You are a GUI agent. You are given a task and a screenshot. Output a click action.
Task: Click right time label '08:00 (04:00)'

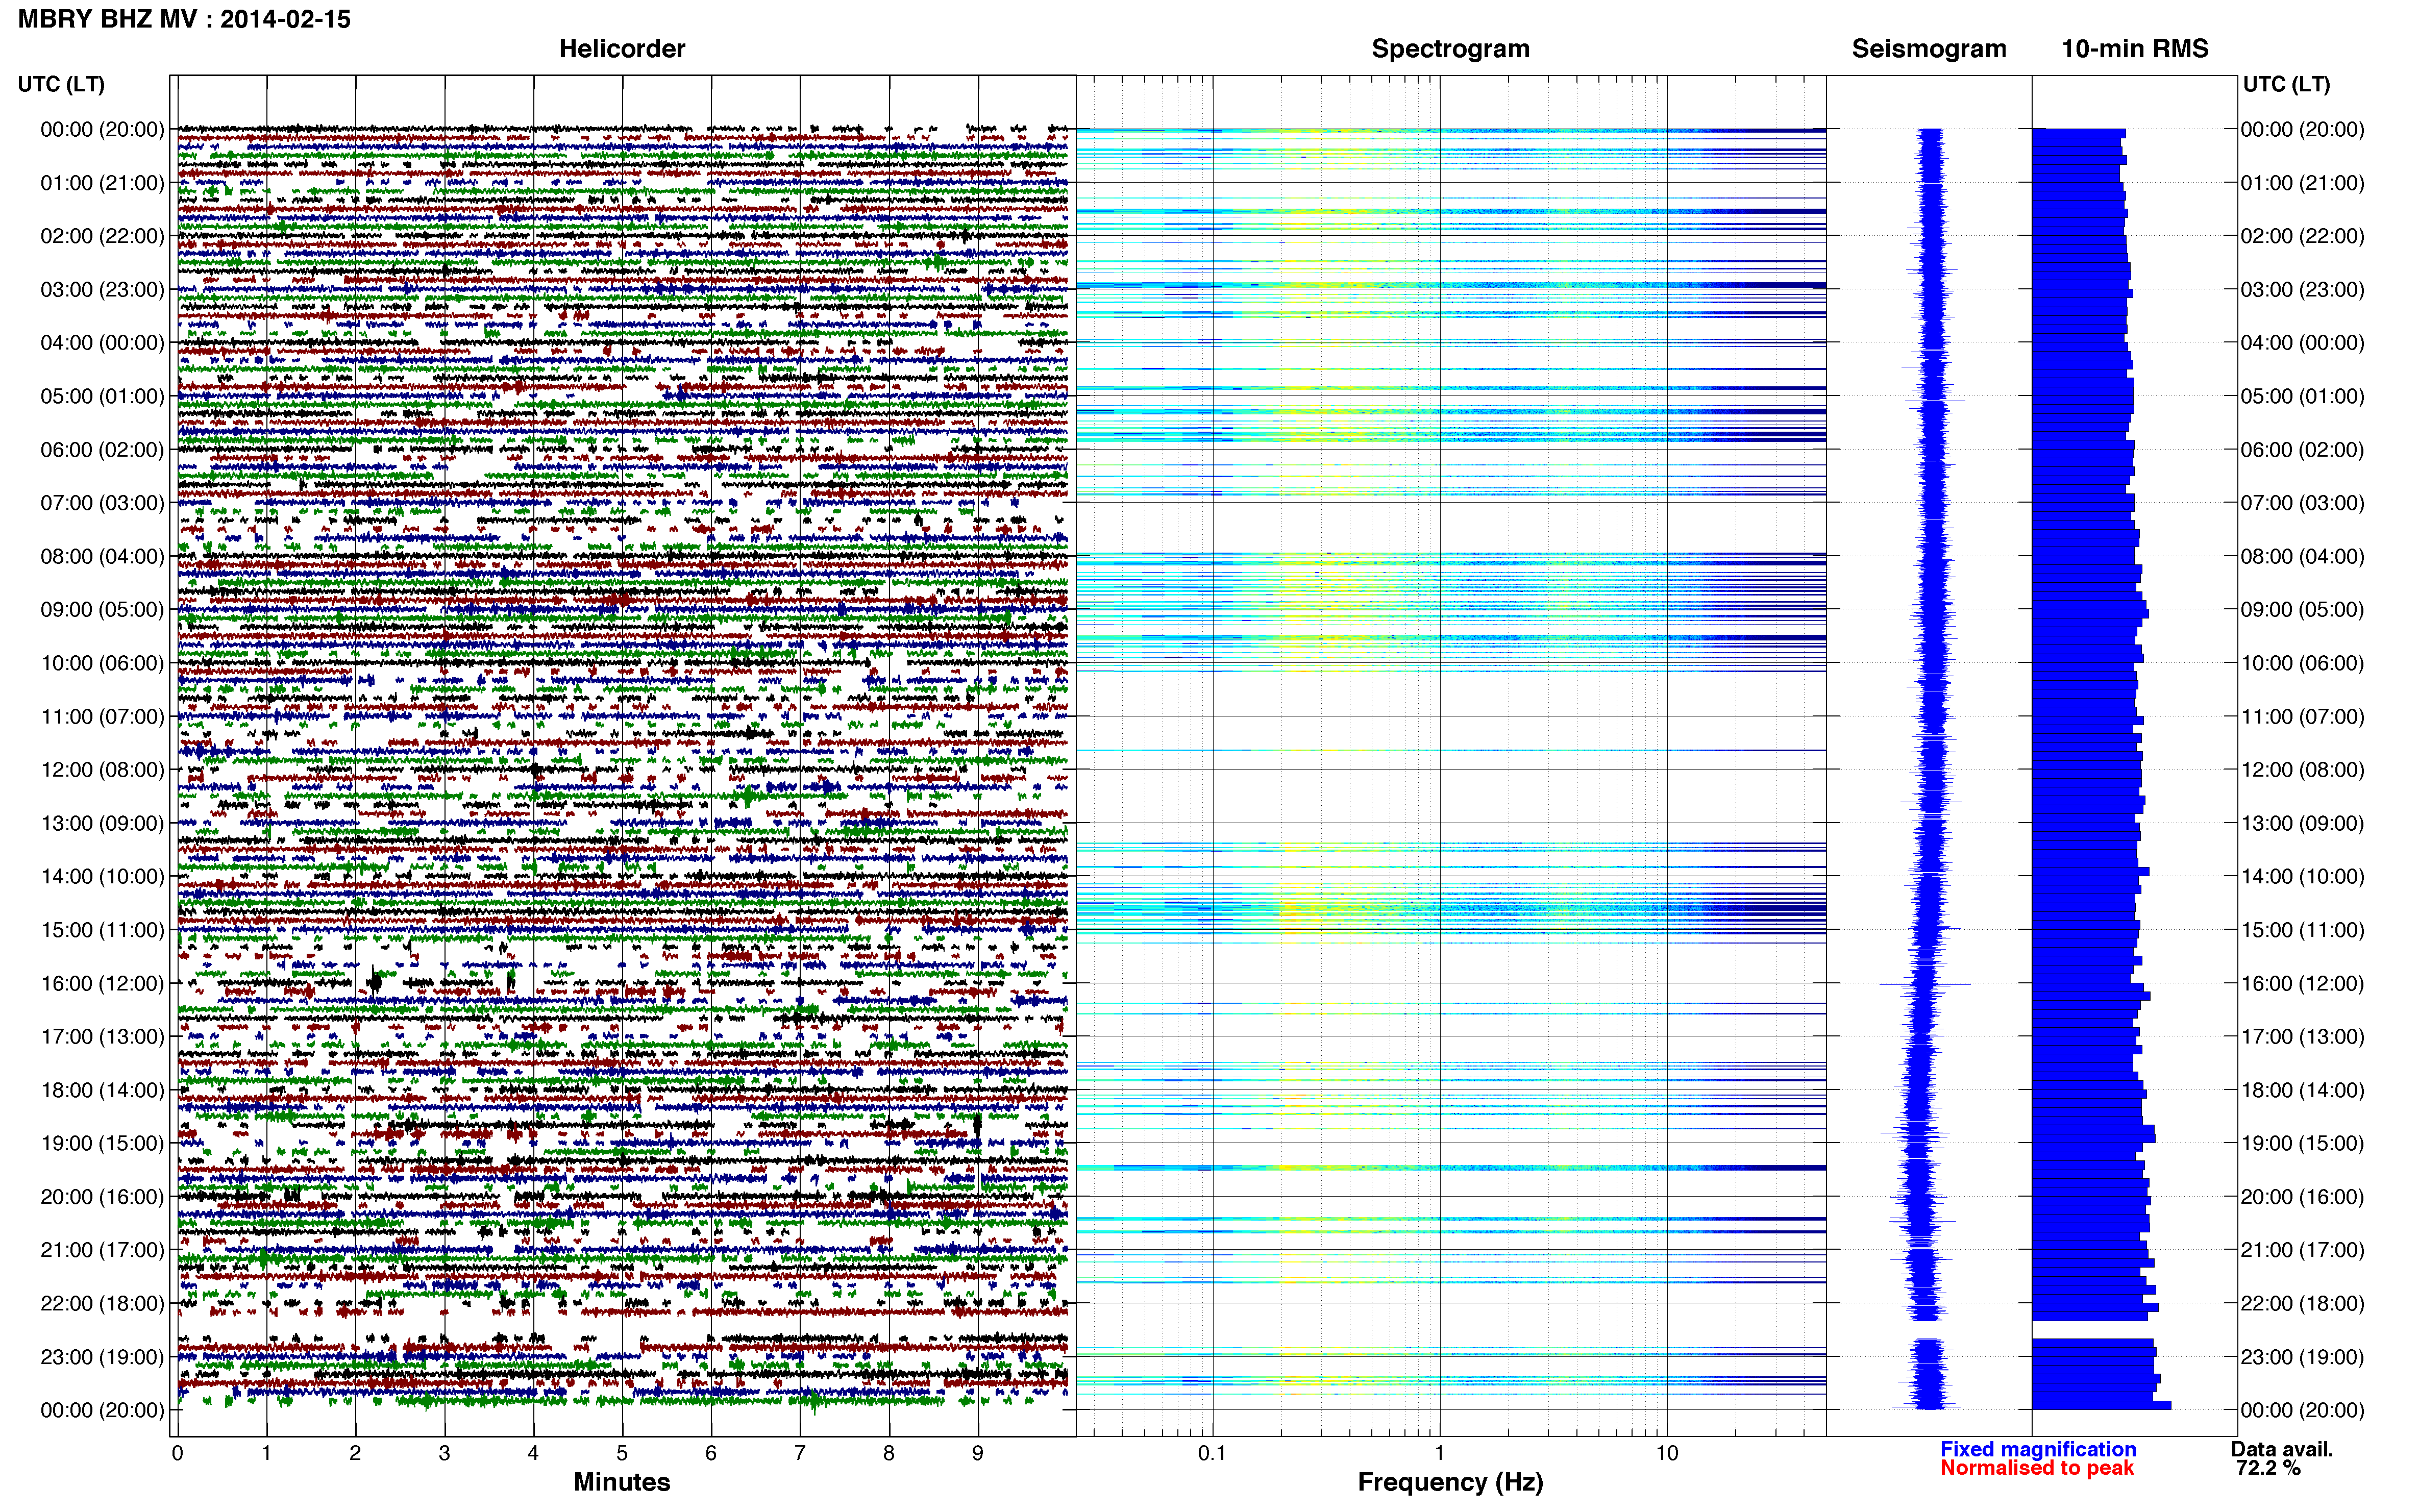coord(2302,556)
